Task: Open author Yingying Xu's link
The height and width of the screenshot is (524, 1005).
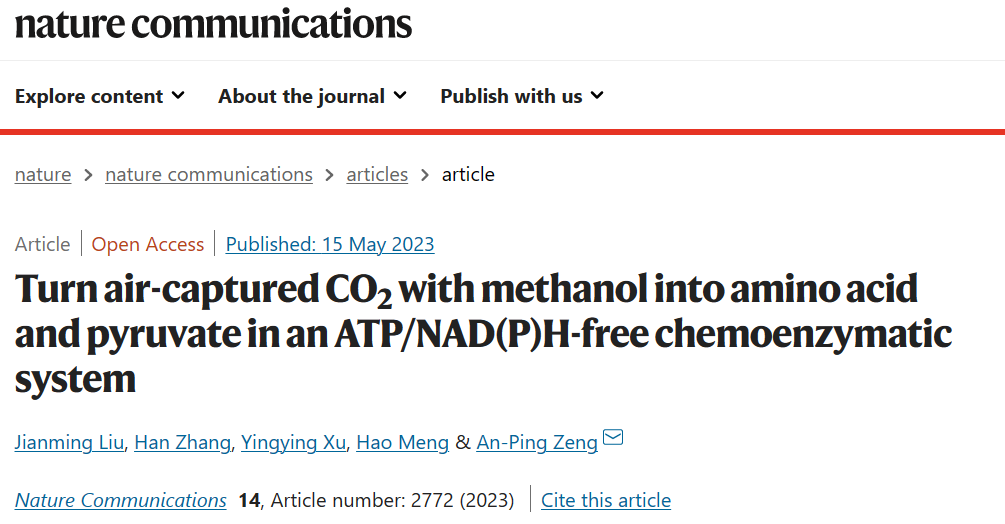Action: (x=294, y=443)
